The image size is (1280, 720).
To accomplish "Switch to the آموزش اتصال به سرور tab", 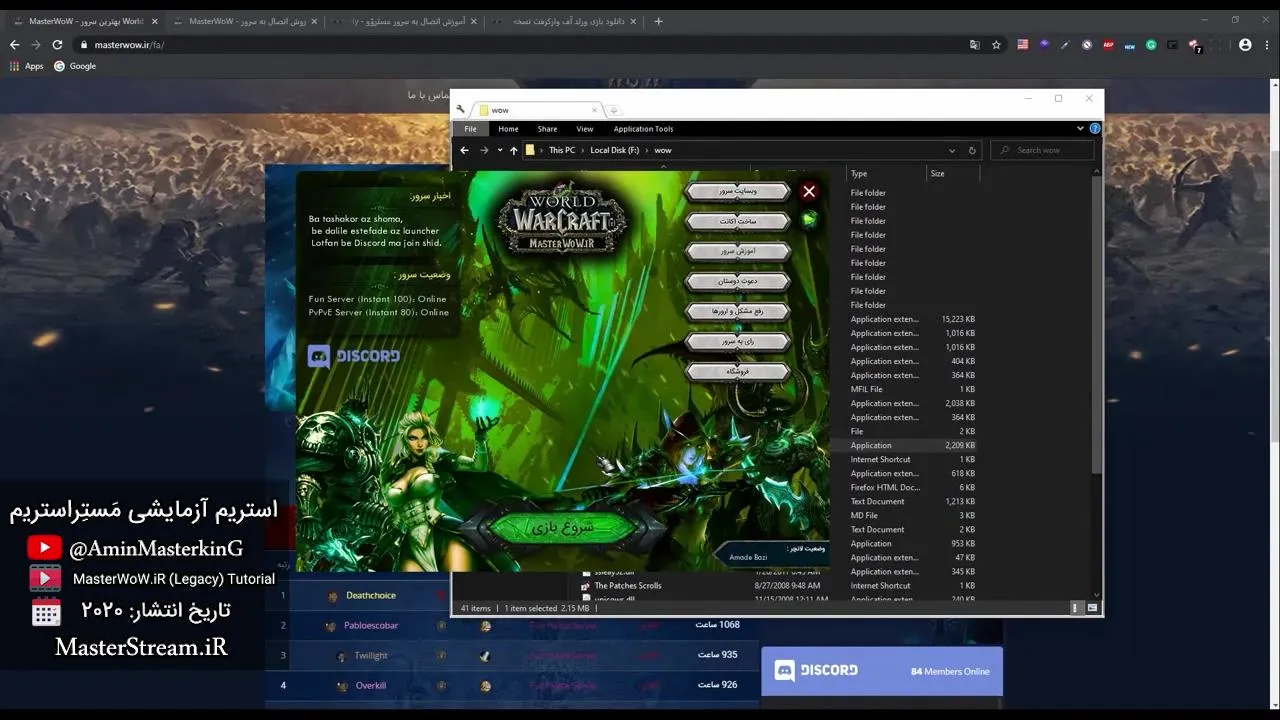I will (x=405, y=21).
